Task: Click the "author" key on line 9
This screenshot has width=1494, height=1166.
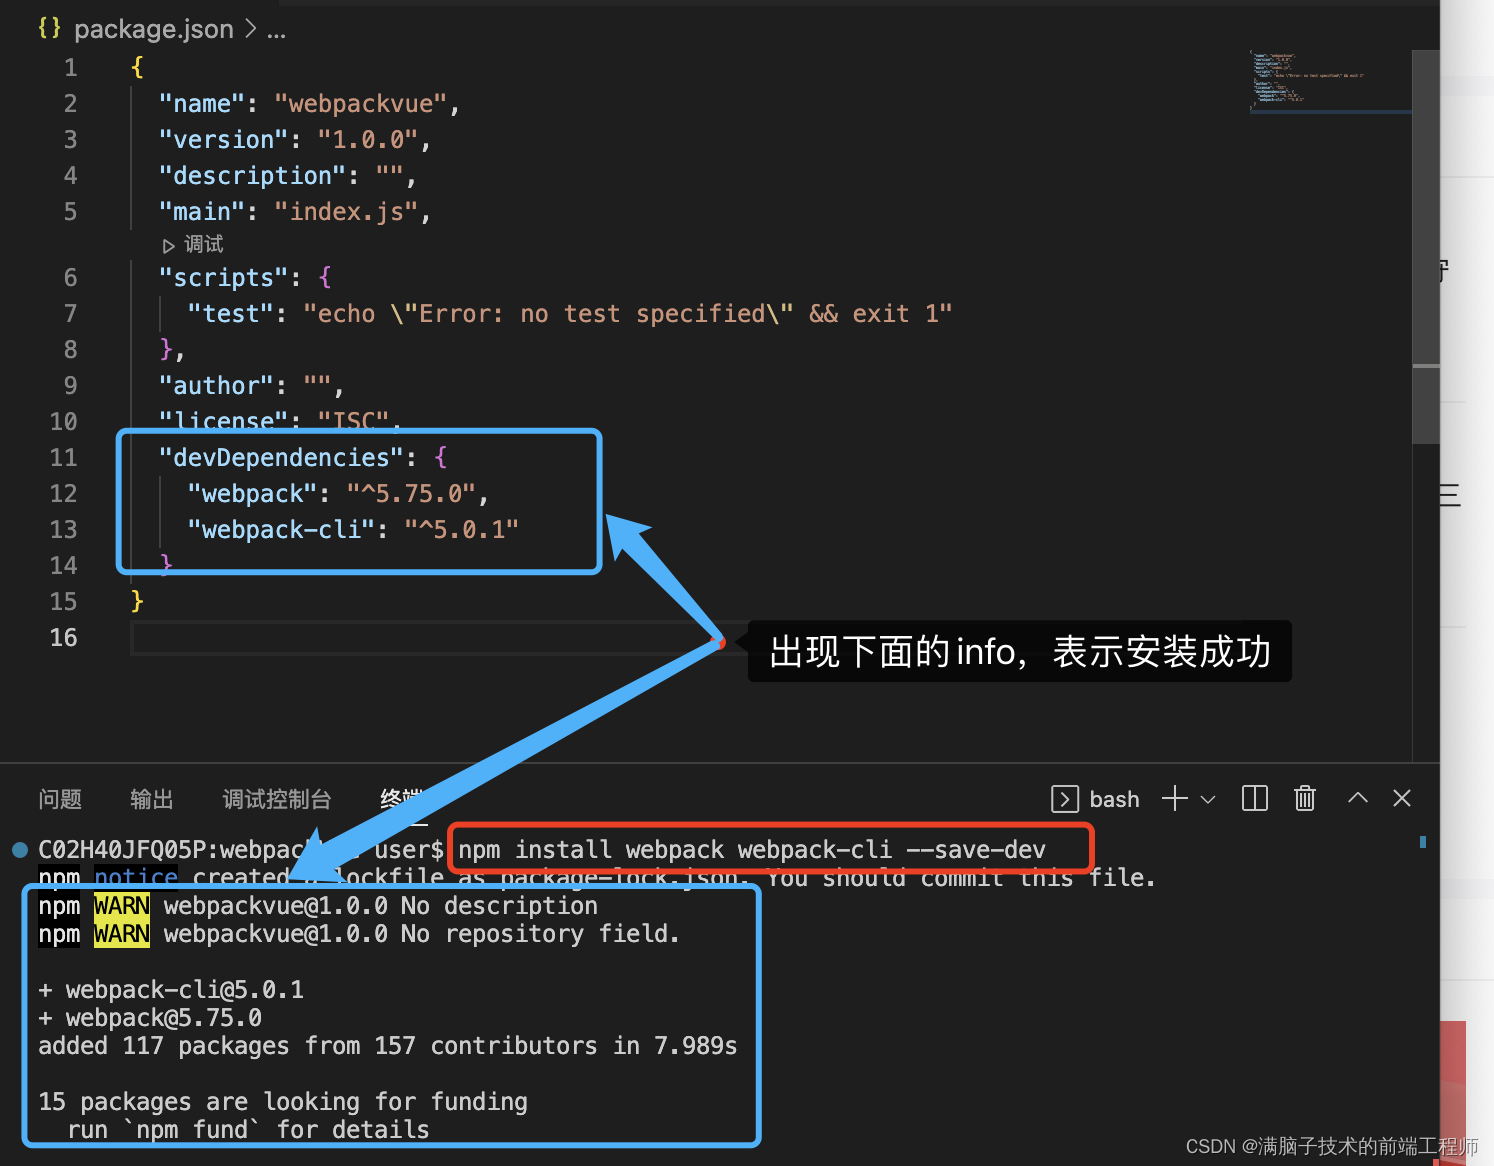Action: click(x=217, y=386)
